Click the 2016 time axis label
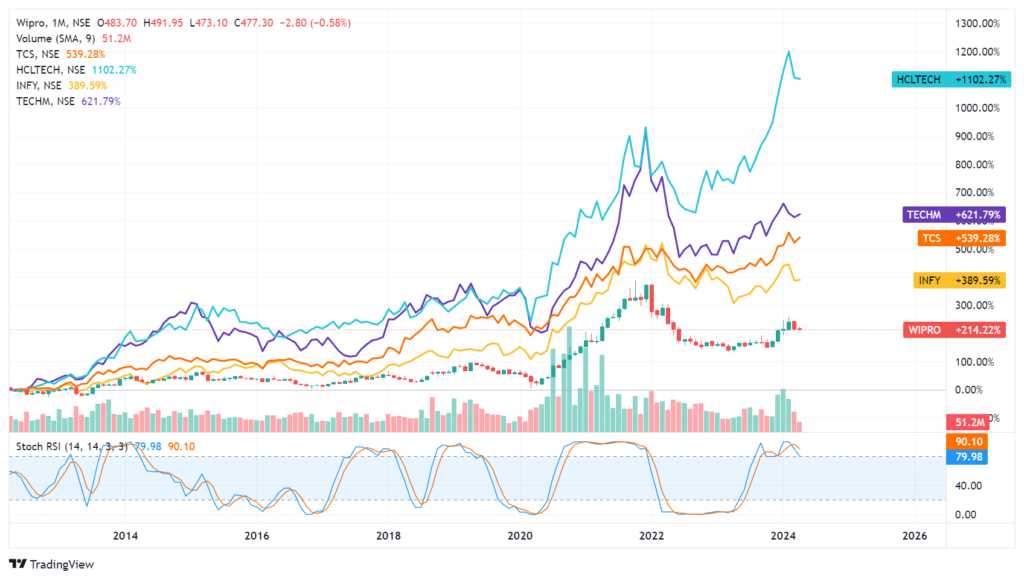 [257, 536]
